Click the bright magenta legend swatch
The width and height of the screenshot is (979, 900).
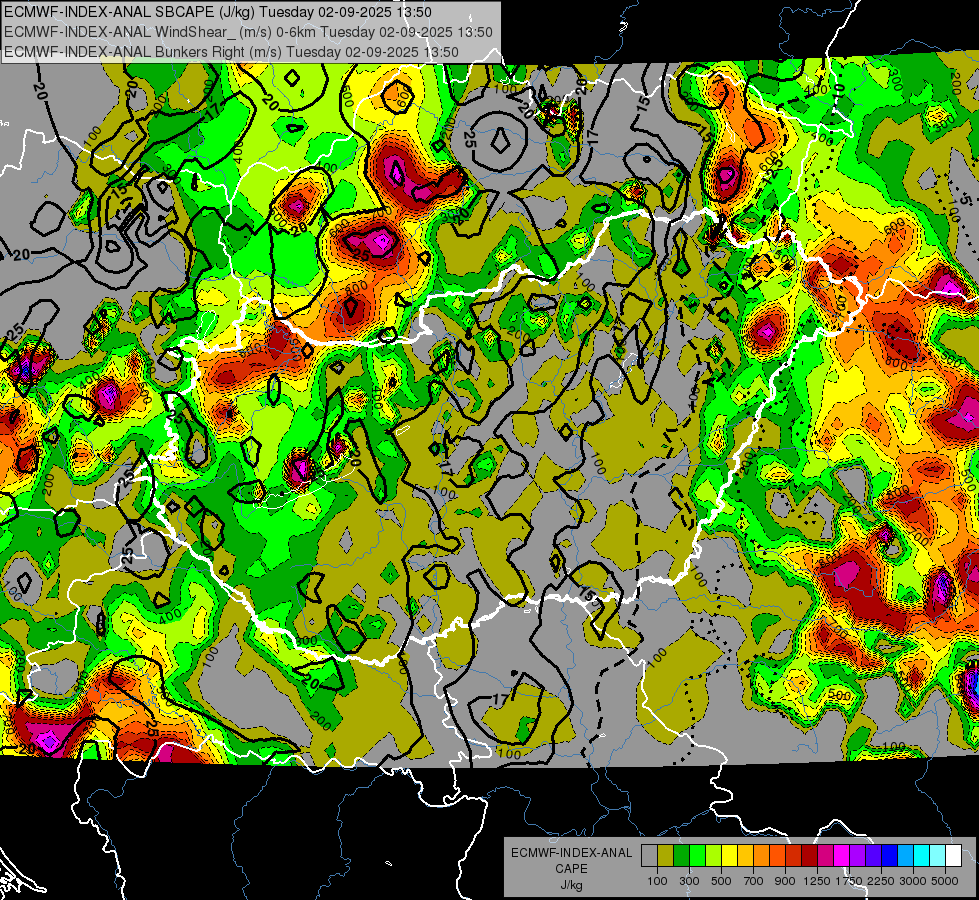842,856
